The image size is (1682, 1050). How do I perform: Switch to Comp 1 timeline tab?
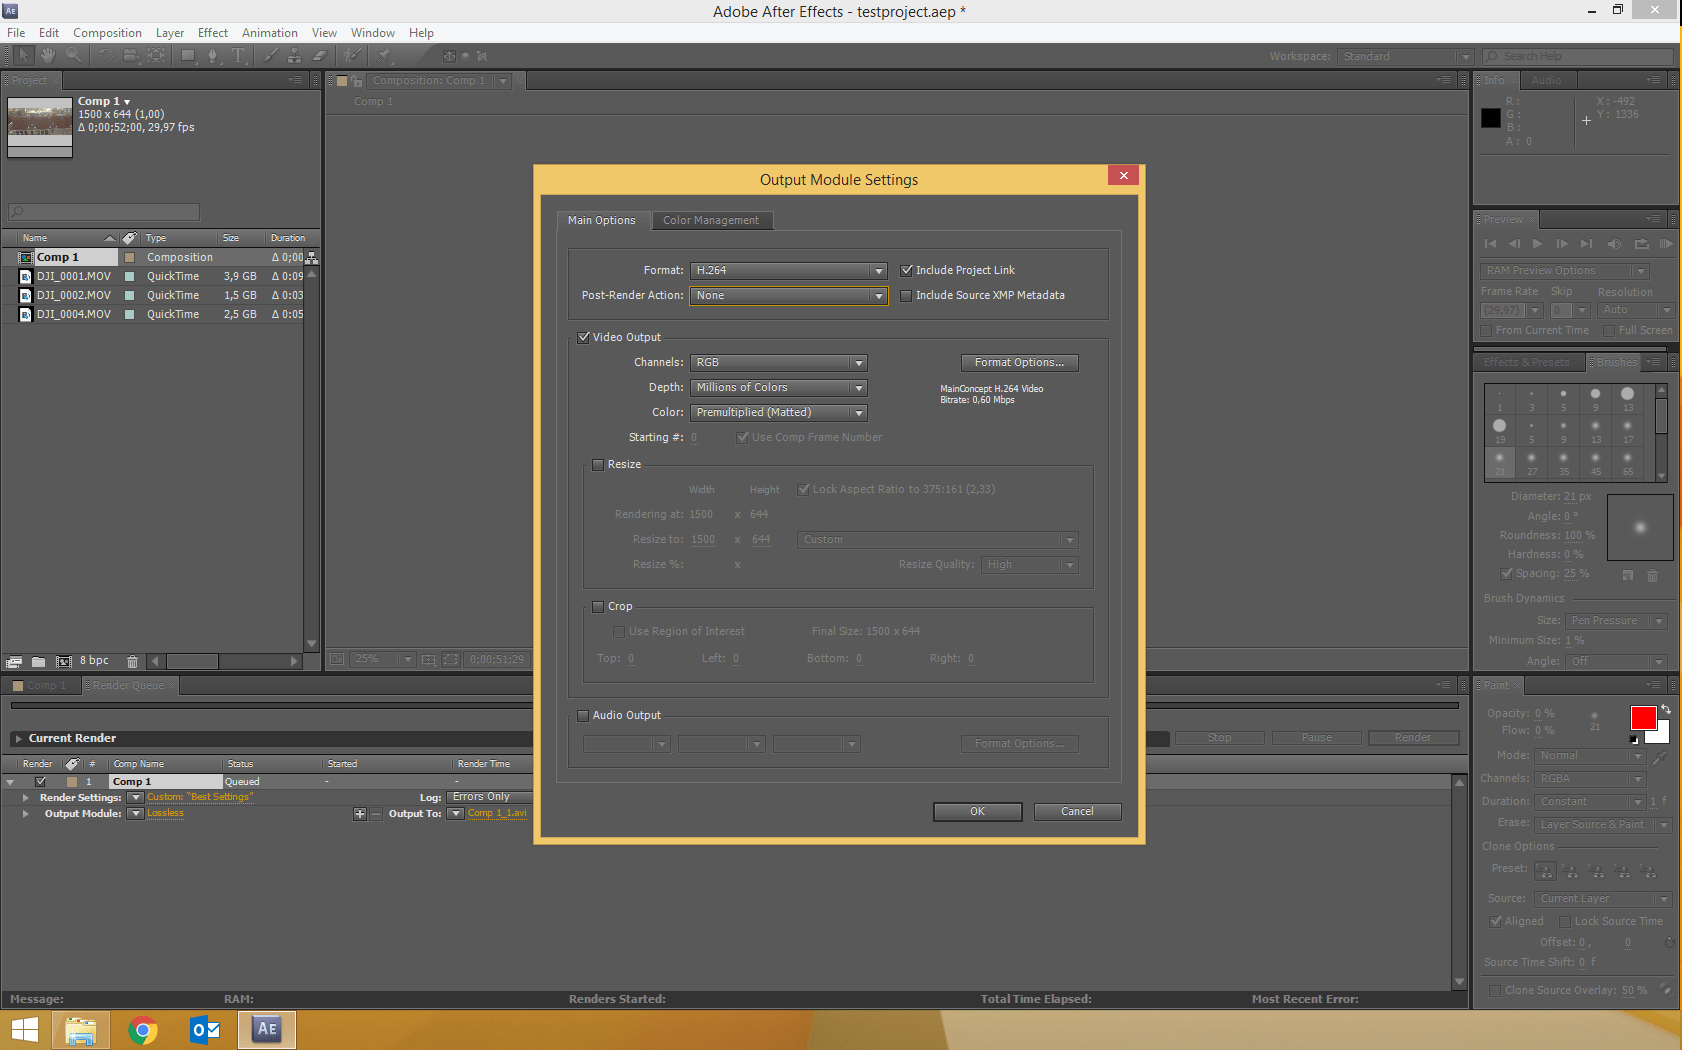[x=40, y=685]
